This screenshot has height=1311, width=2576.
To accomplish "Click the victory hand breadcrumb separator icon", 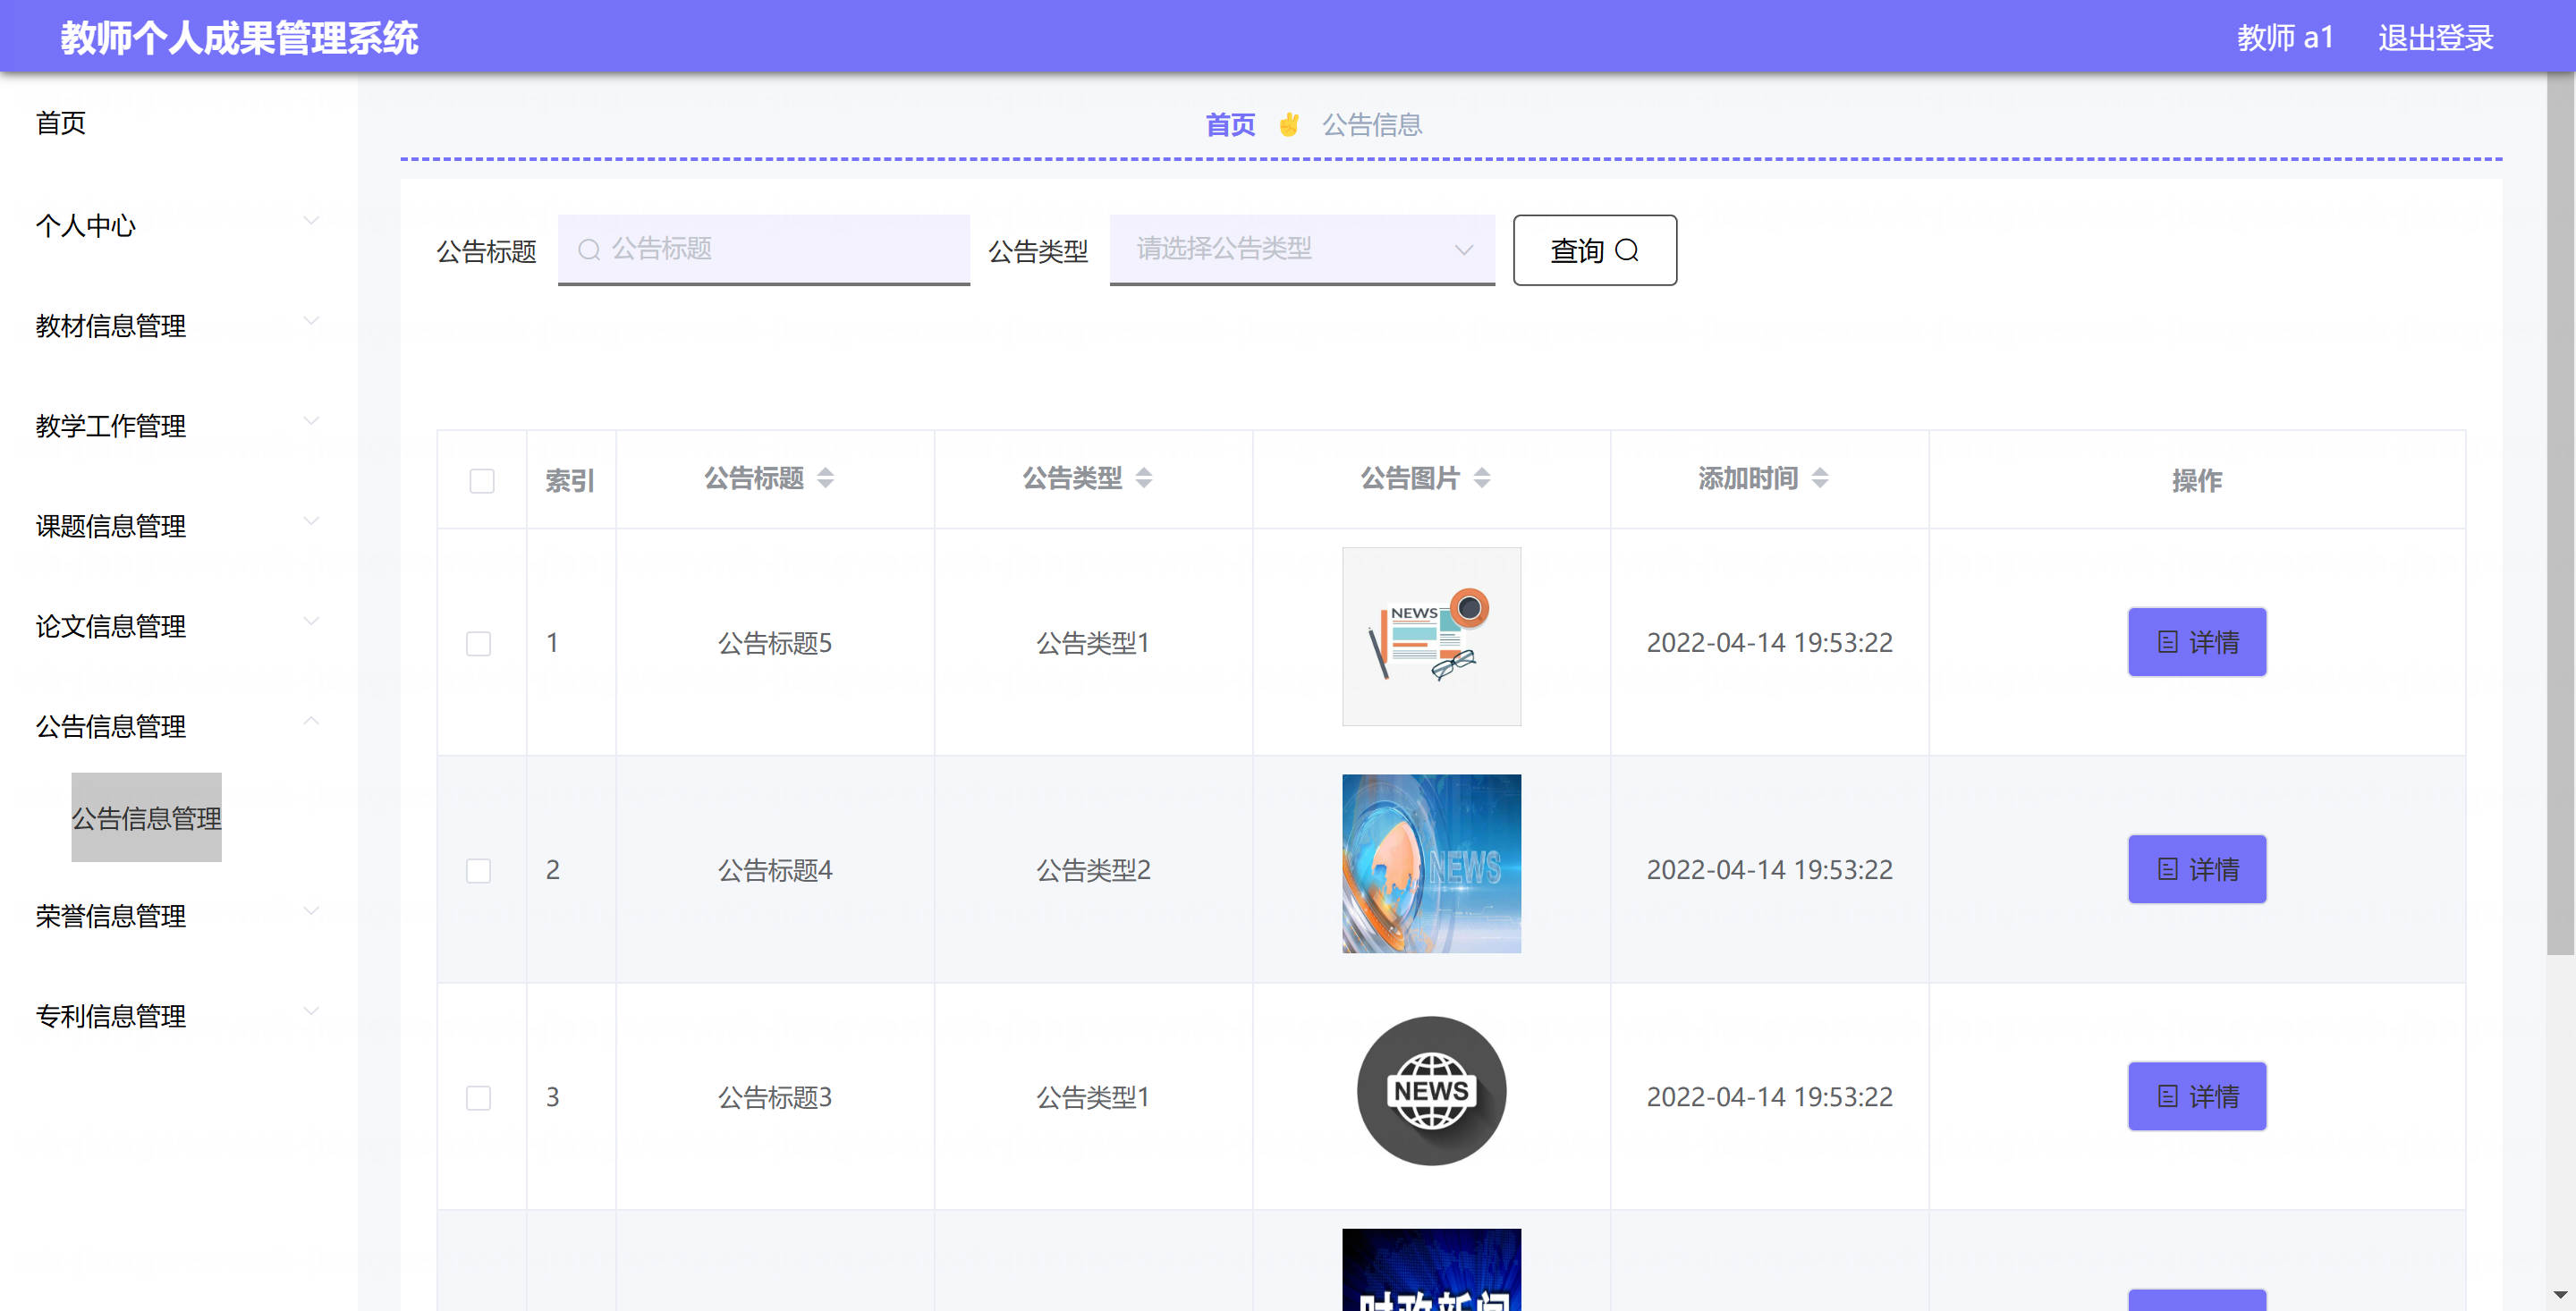I will click(x=1288, y=125).
